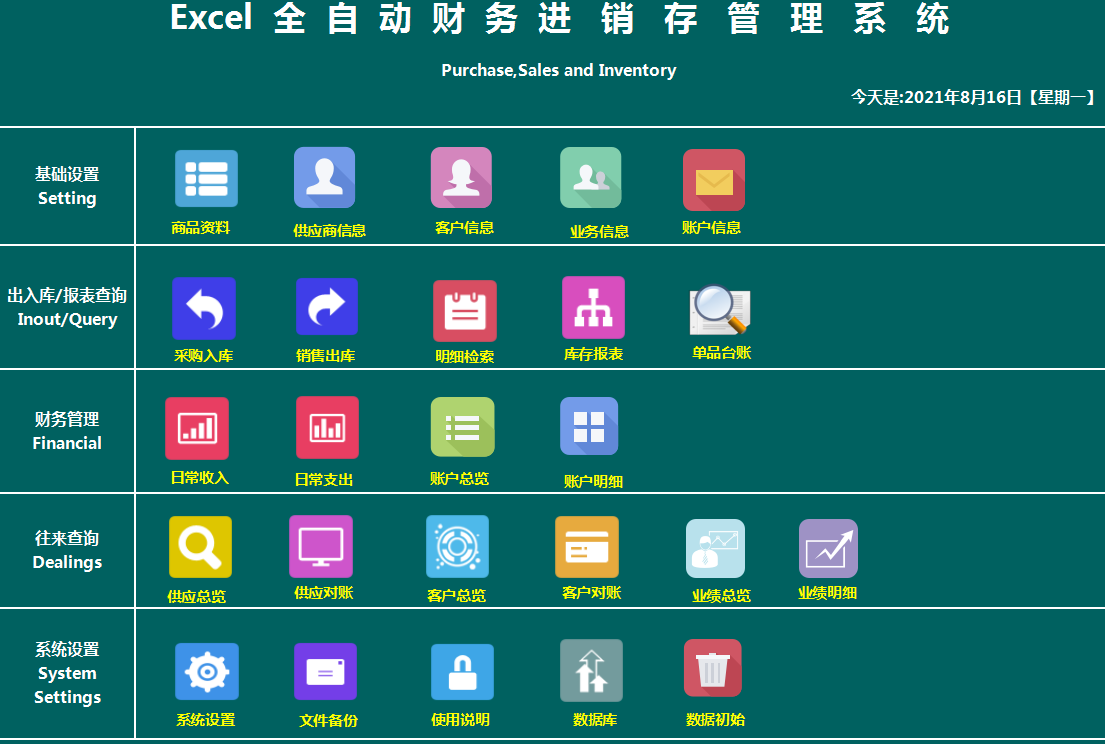Viewport: 1105px width, 744px height.
Task: Open 账户信息 account information envelope icon
Action: [713, 177]
